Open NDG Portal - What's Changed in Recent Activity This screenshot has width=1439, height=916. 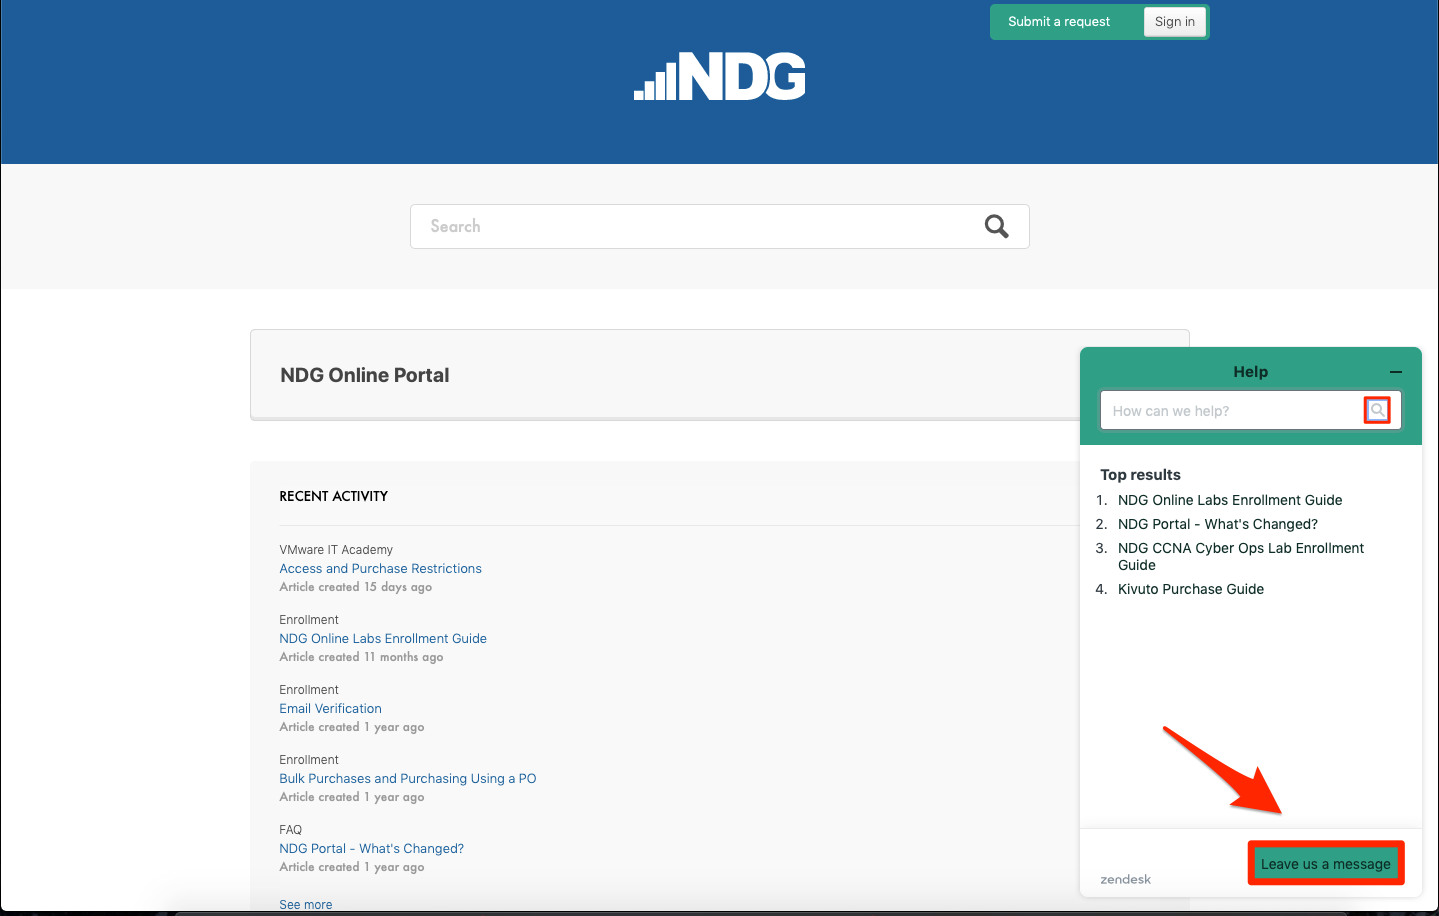pos(371,848)
